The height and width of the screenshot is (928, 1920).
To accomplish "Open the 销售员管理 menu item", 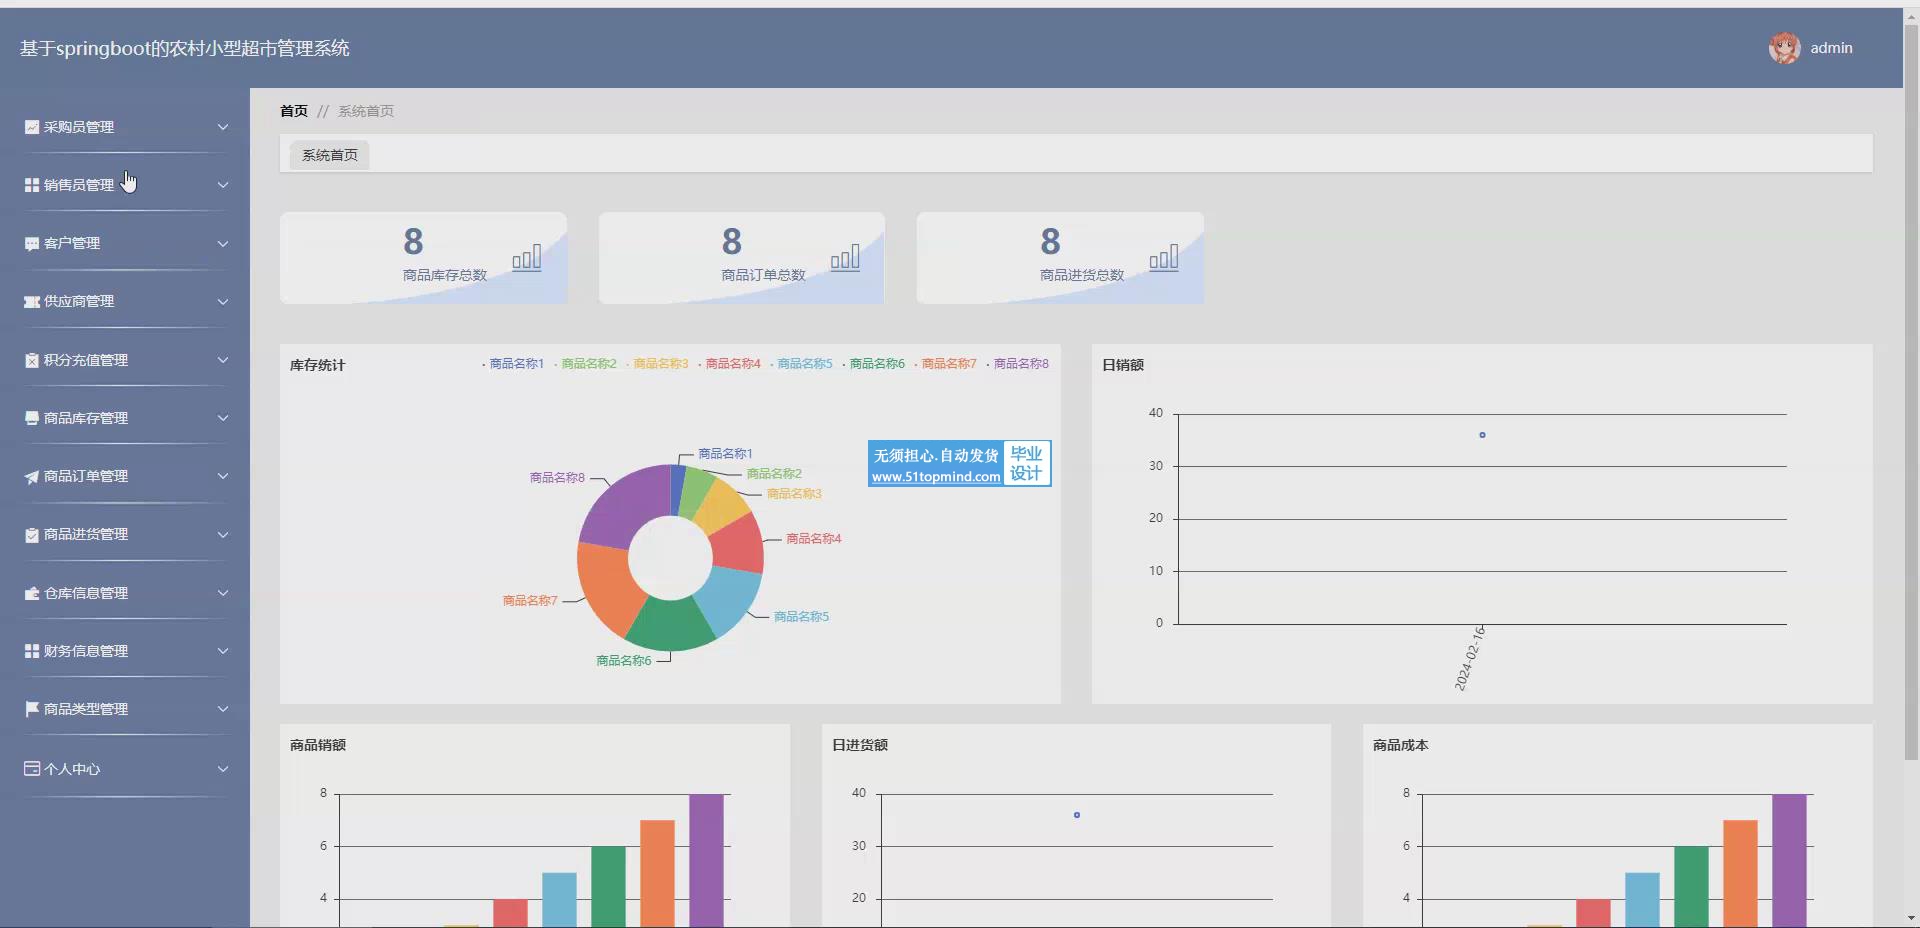I will coord(125,185).
